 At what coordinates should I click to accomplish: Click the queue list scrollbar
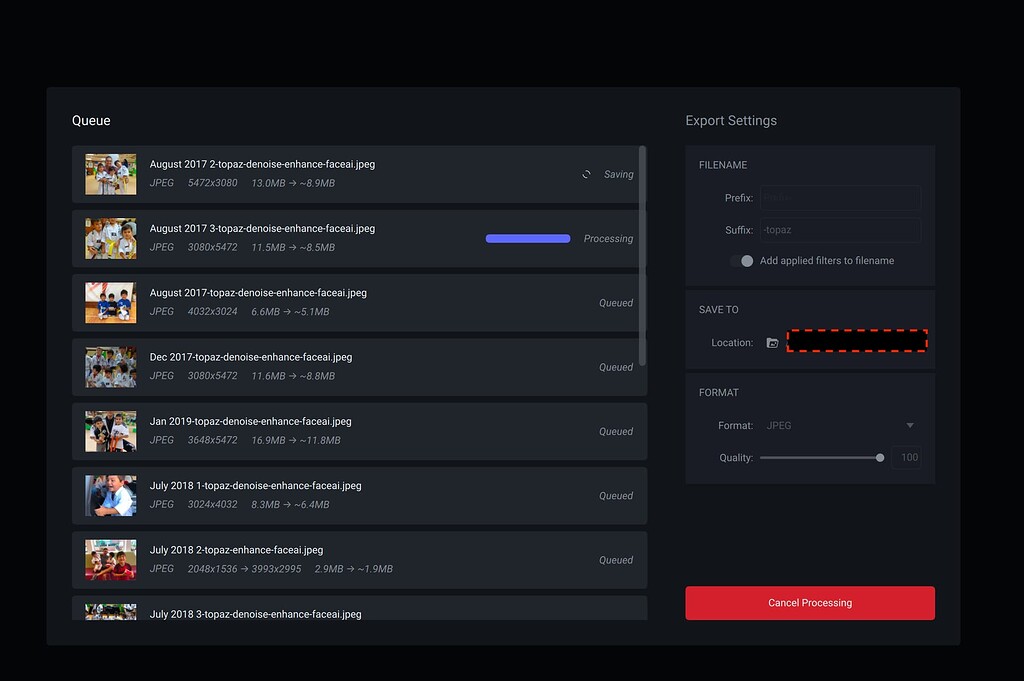coord(642,256)
